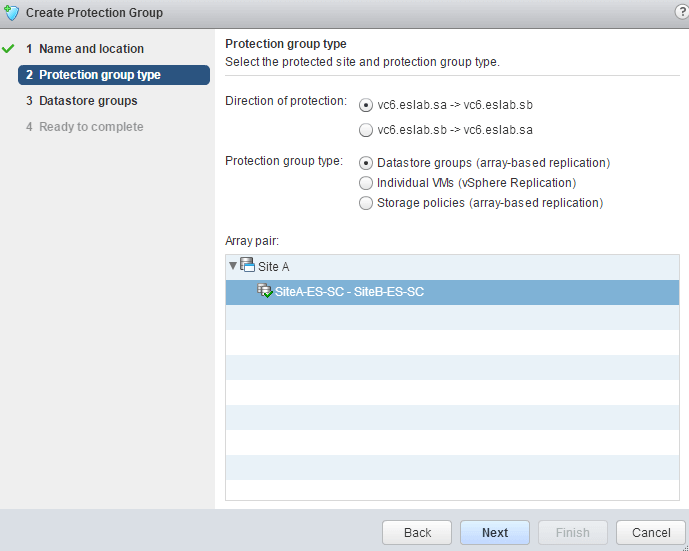
Task: Click the Back button
Action: tap(417, 532)
